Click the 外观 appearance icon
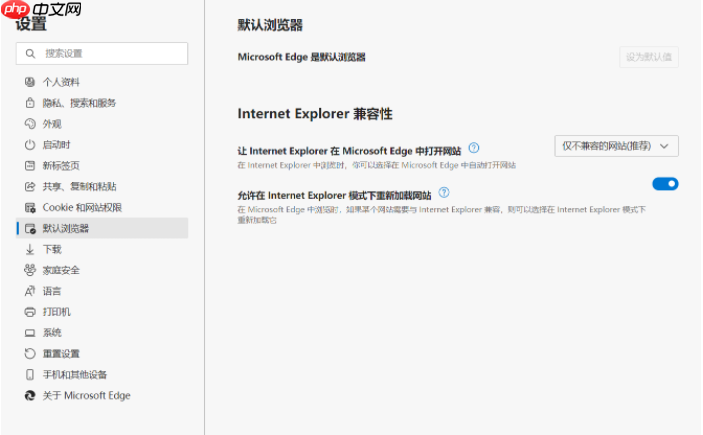Image resolution: width=703 pixels, height=435 pixels. [30, 124]
